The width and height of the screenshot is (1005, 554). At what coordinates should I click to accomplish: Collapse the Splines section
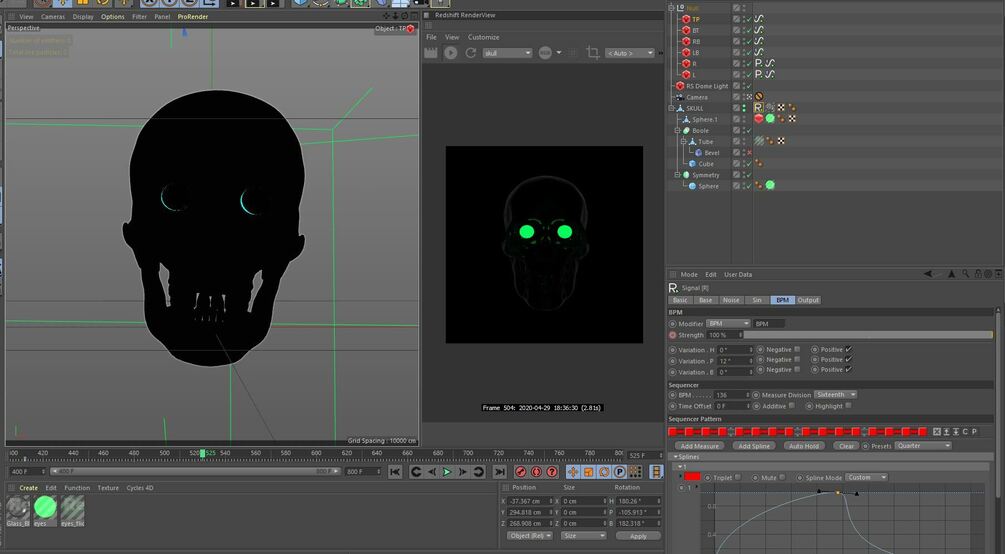675,457
